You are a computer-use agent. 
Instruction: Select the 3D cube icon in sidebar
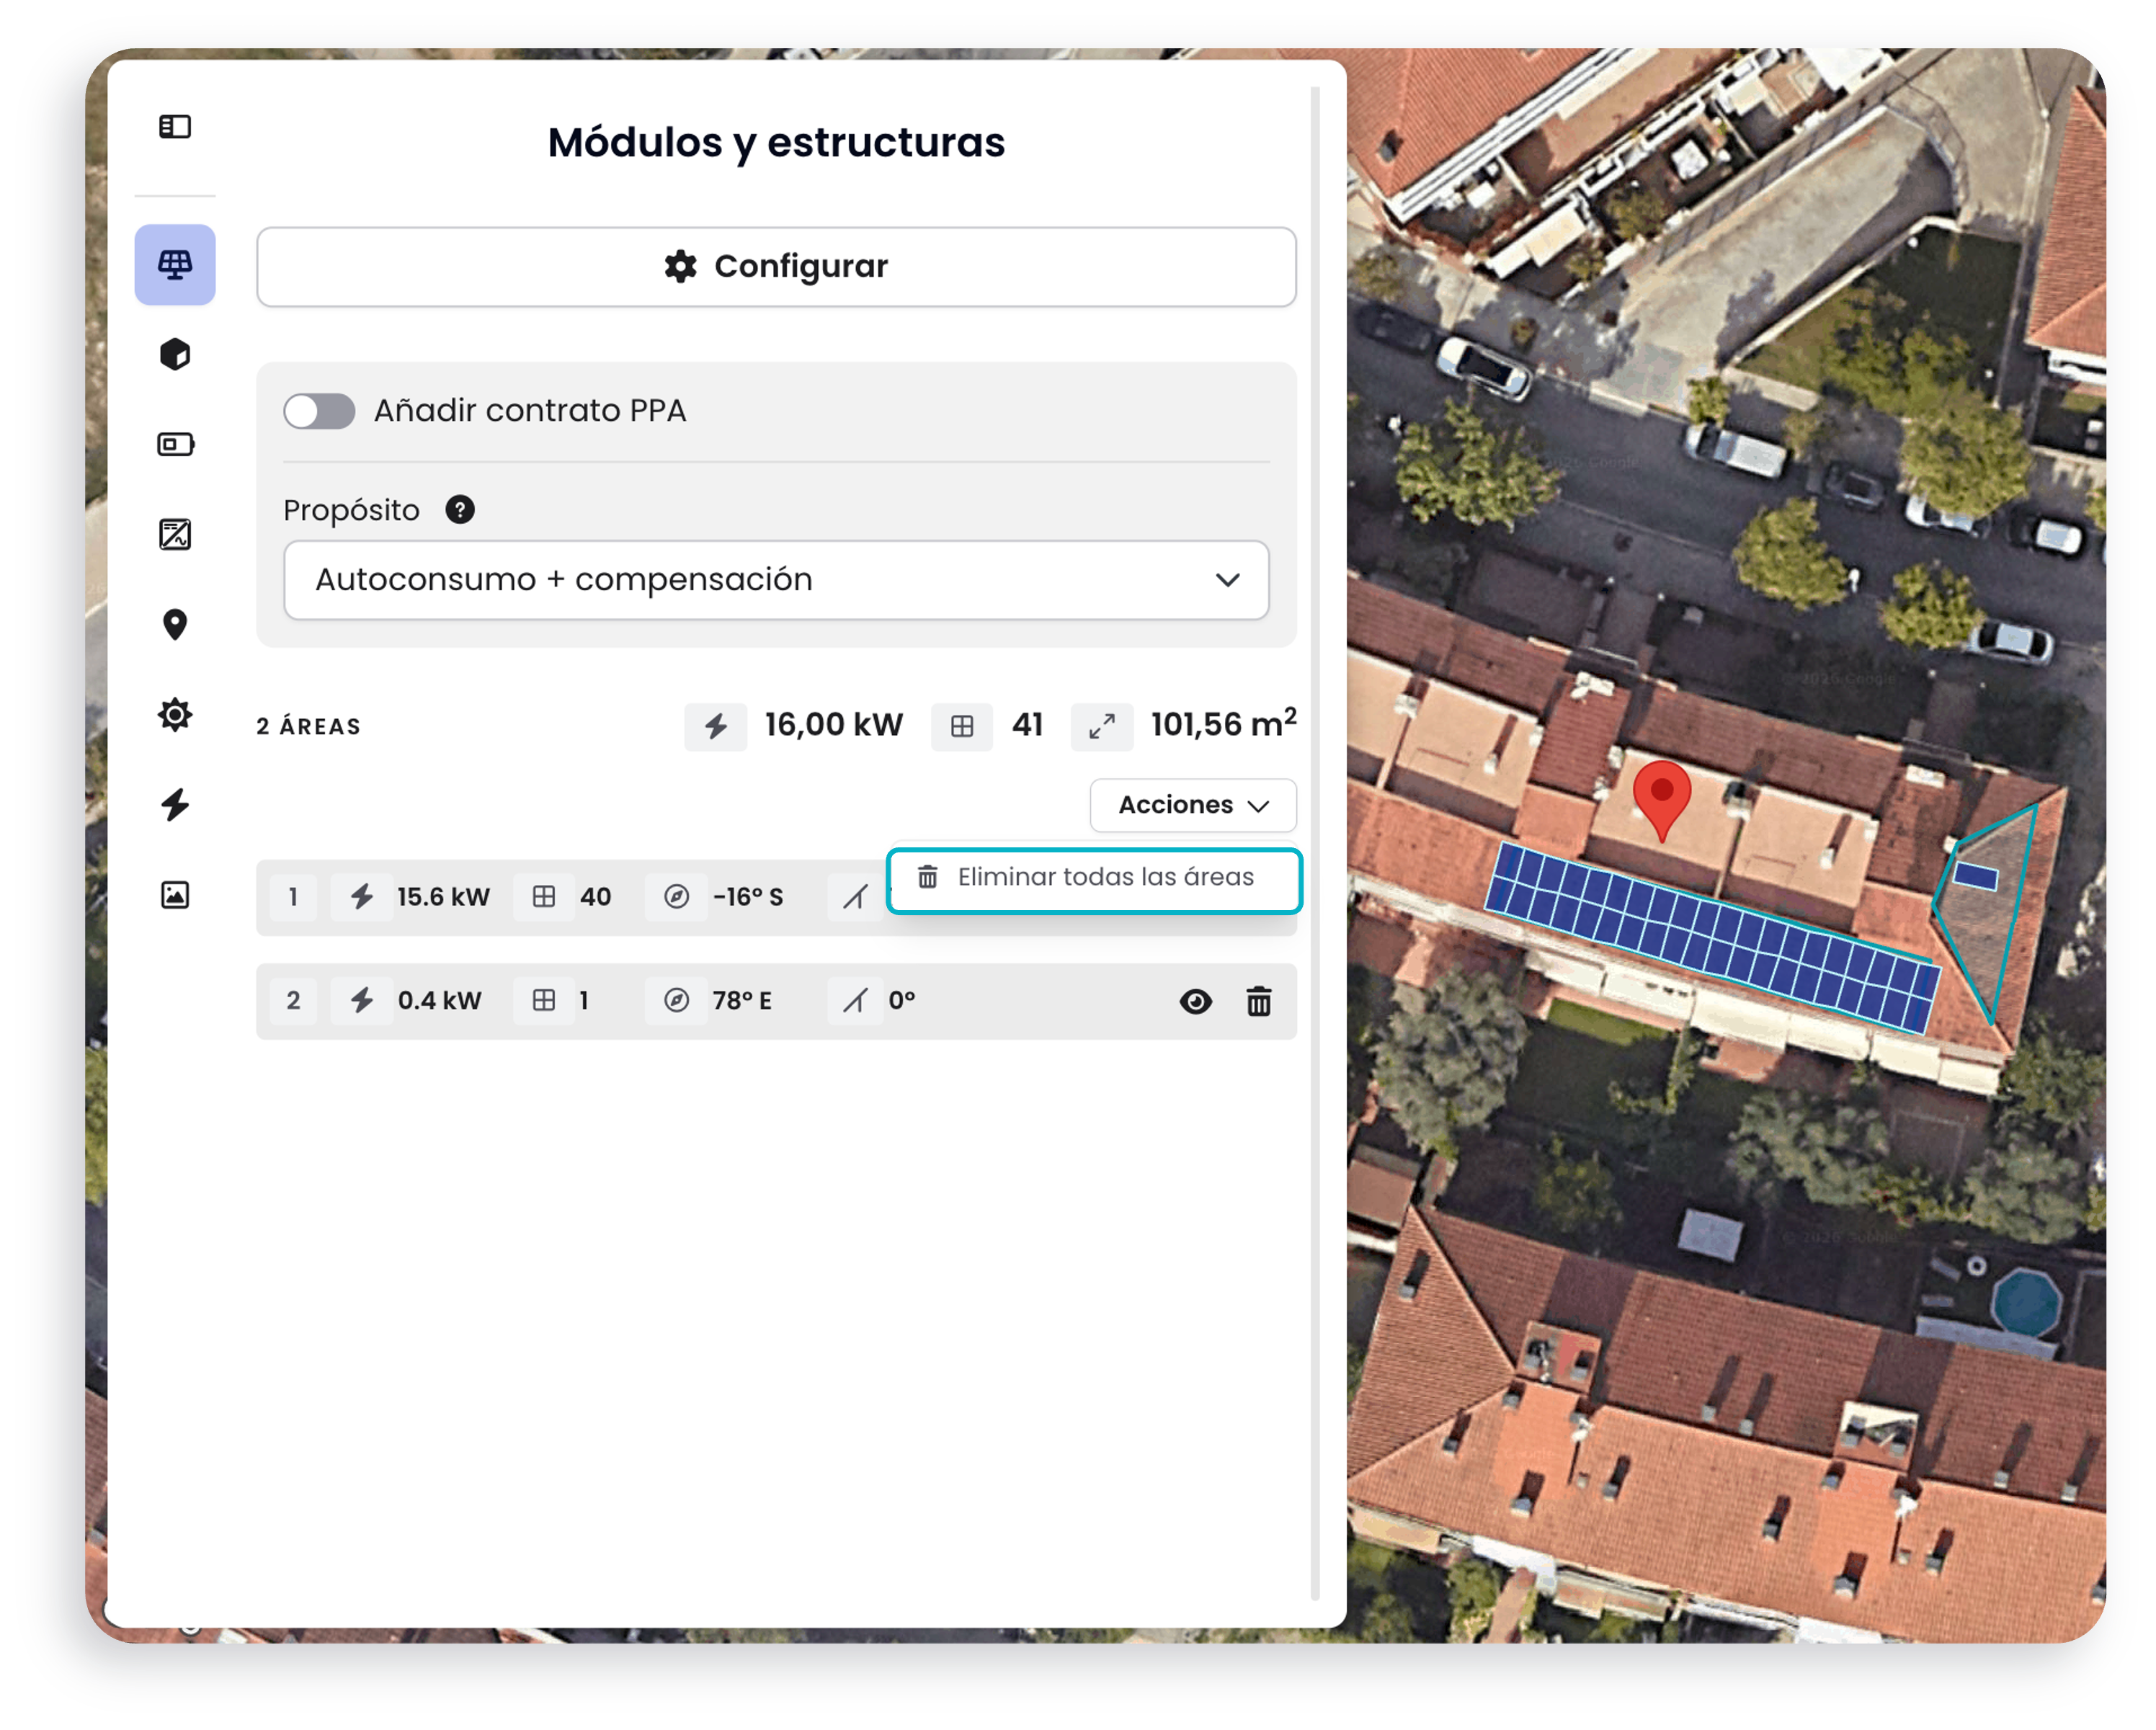pyautogui.click(x=175, y=354)
